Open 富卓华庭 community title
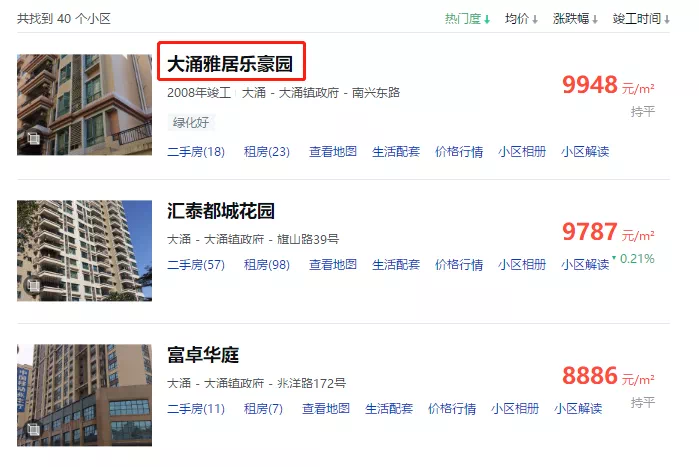 [x=203, y=355]
